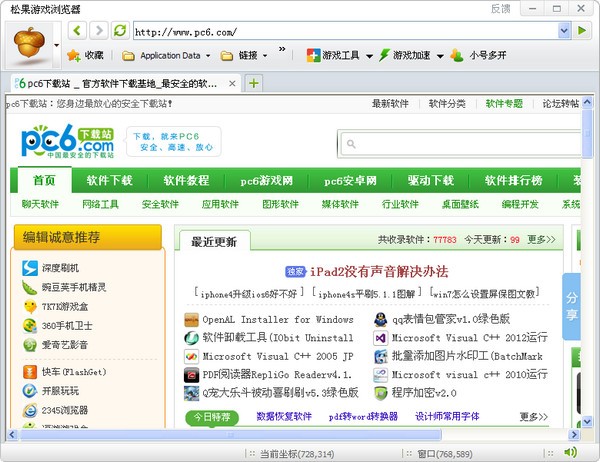600x462 pixels.
Task: Click into the pc6 site search box
Action: point(461,144)
